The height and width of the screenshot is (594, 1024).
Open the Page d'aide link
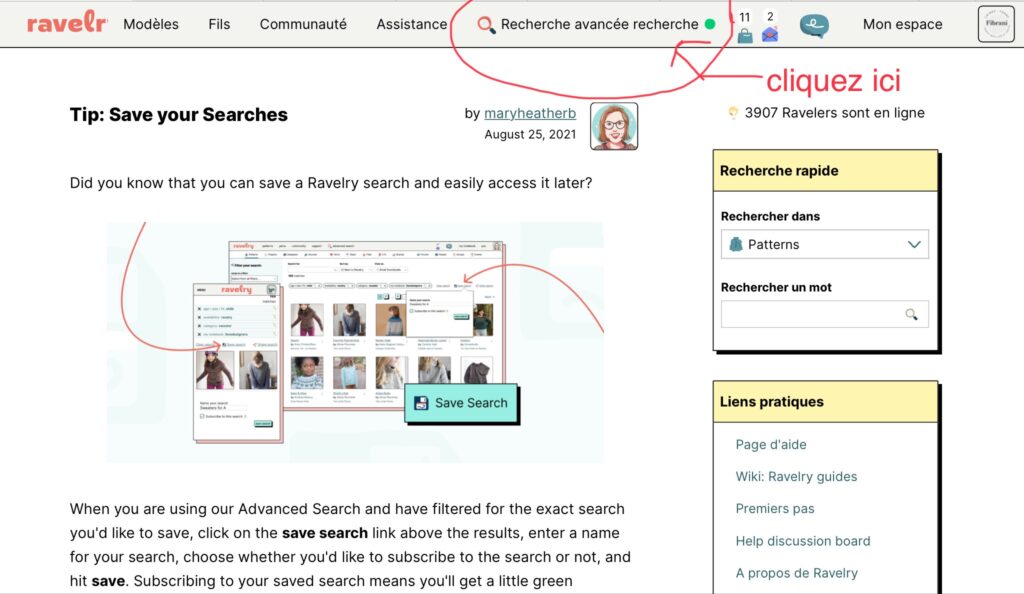point(771,445)
